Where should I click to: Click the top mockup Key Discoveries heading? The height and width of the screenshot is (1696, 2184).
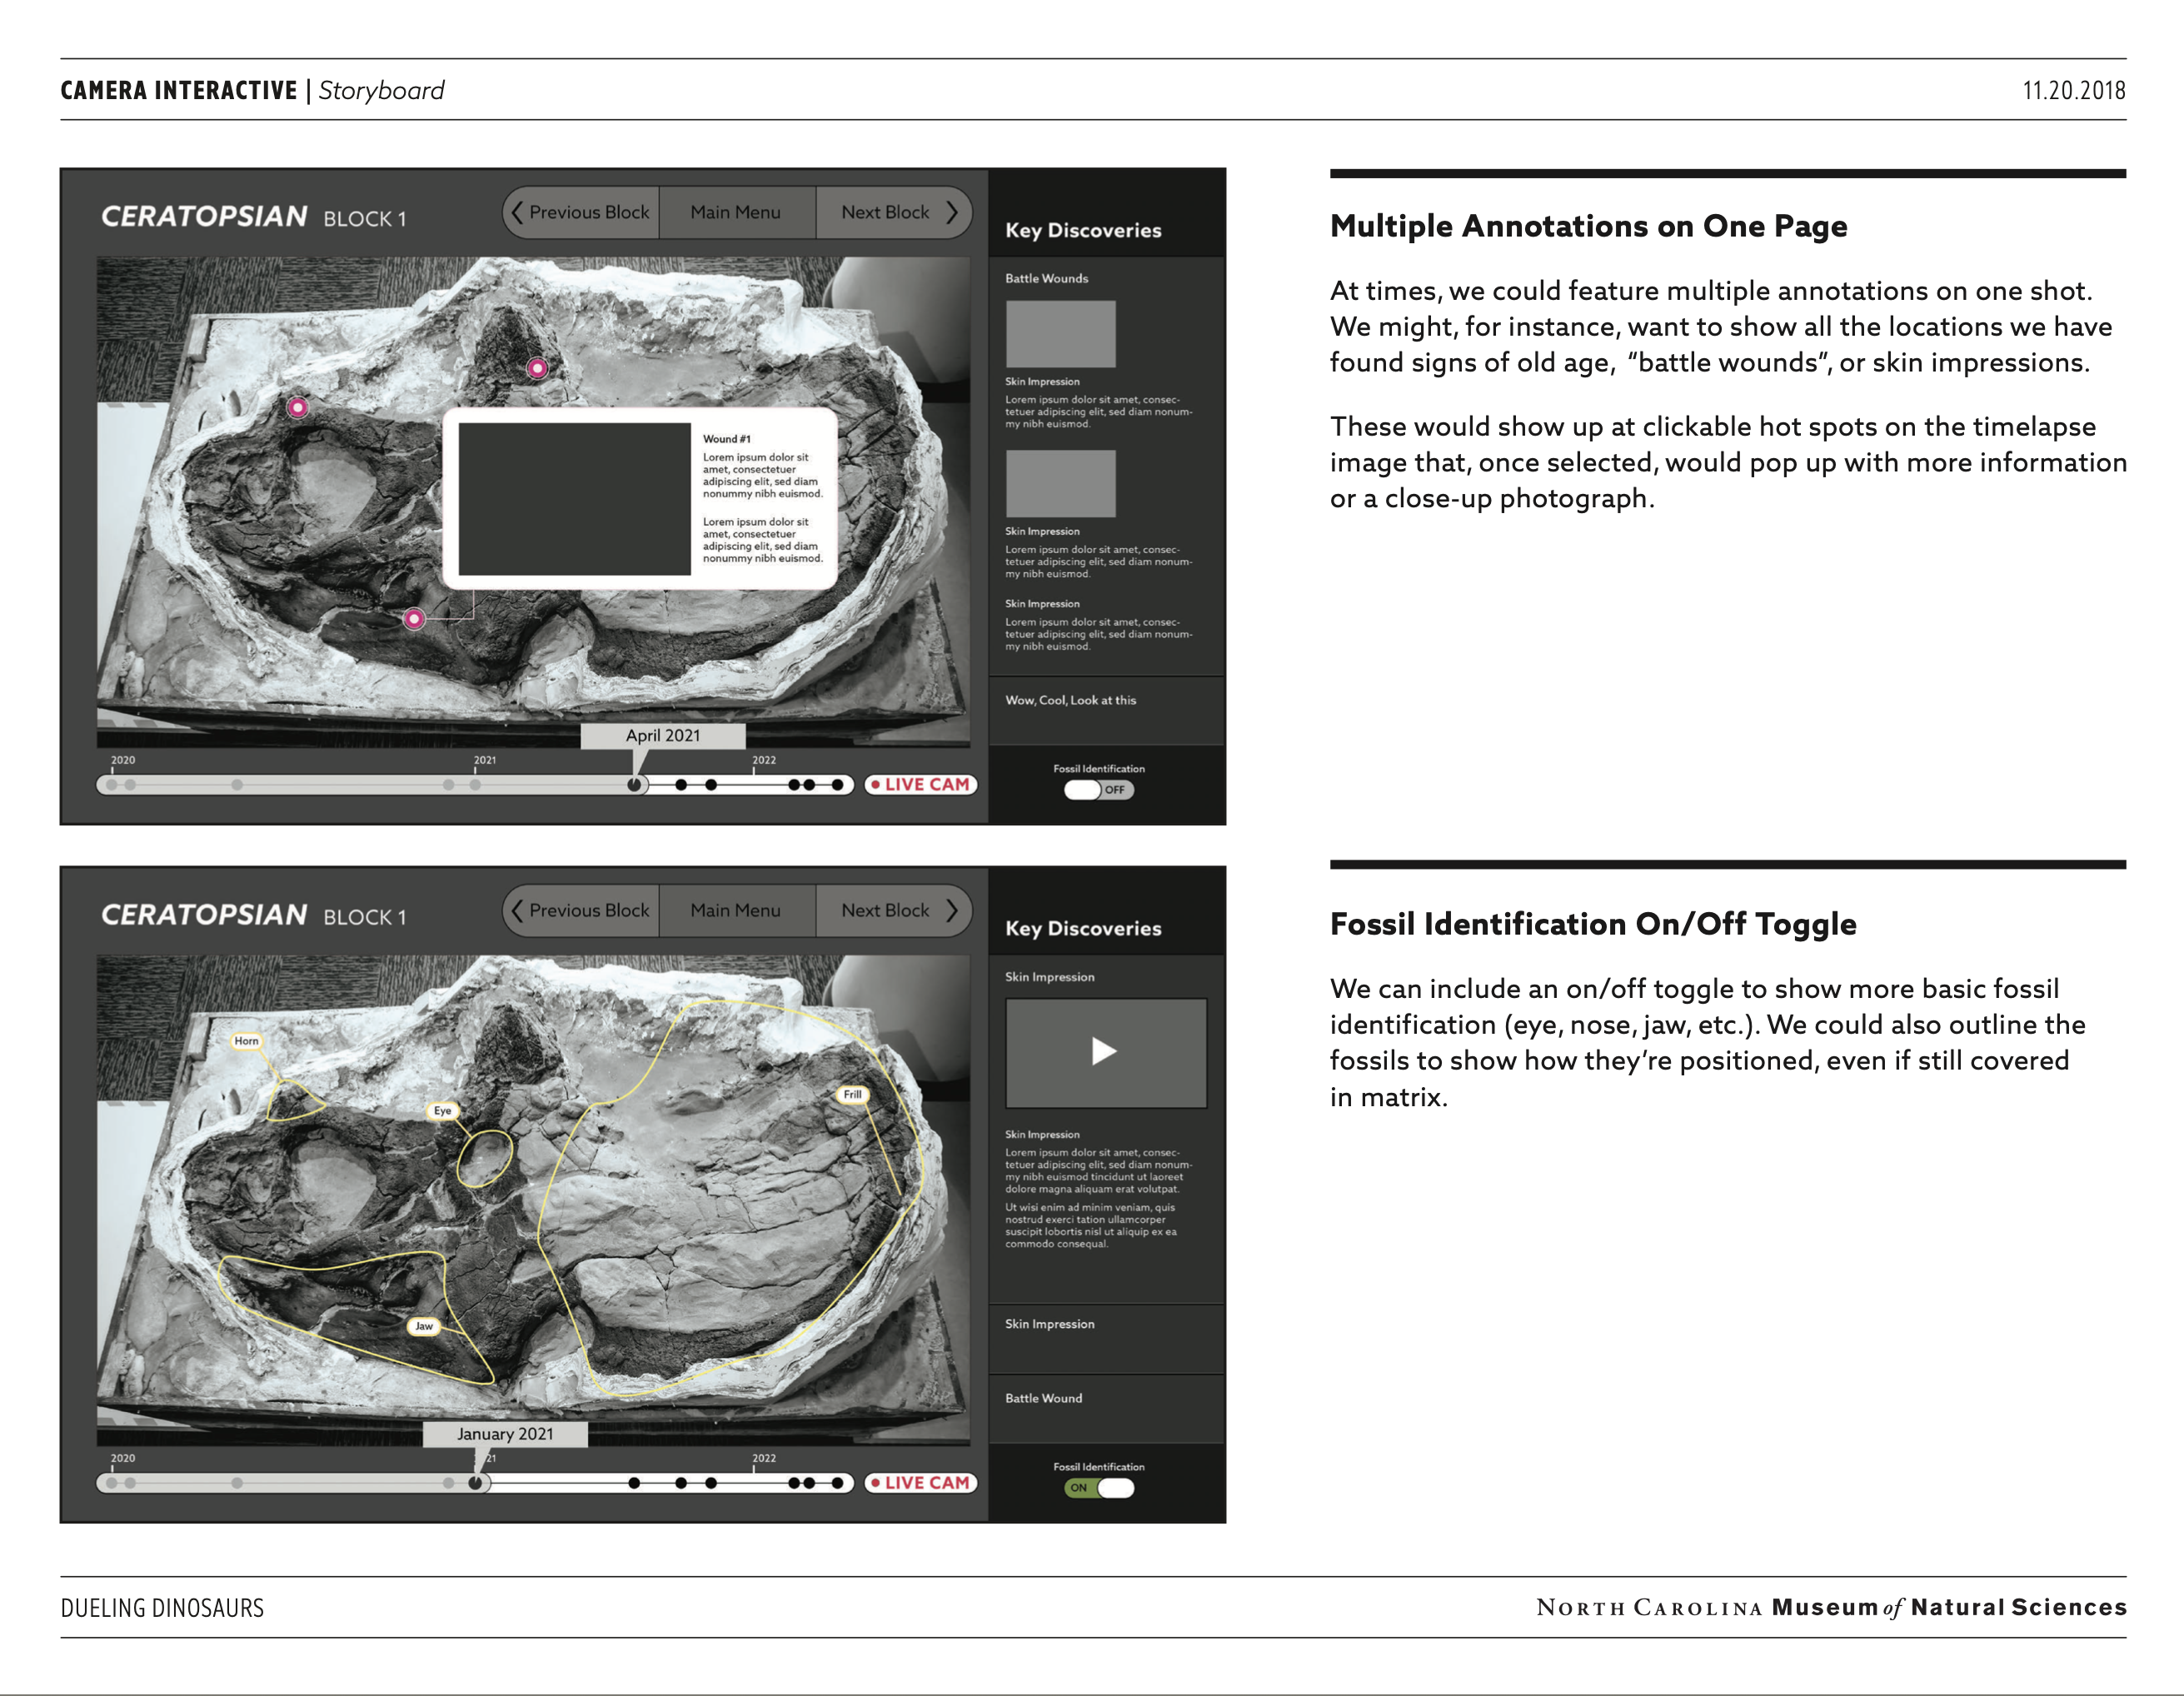click(x=1083, y=230)
